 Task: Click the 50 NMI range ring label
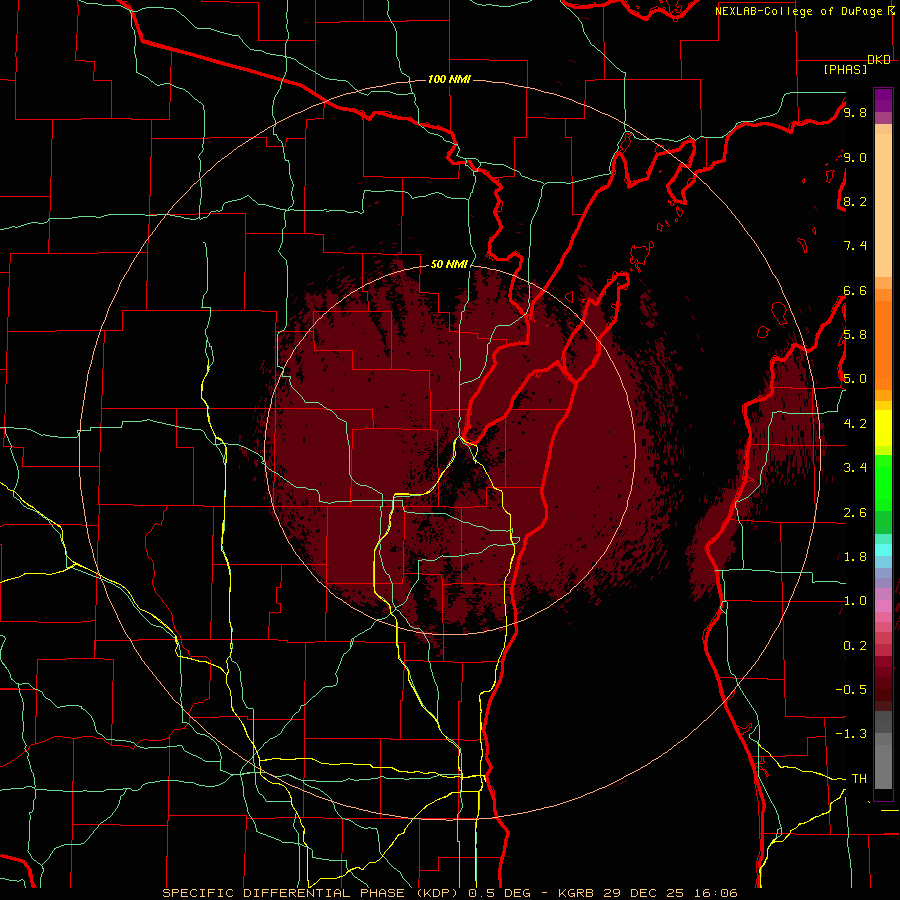pos(449,264)
